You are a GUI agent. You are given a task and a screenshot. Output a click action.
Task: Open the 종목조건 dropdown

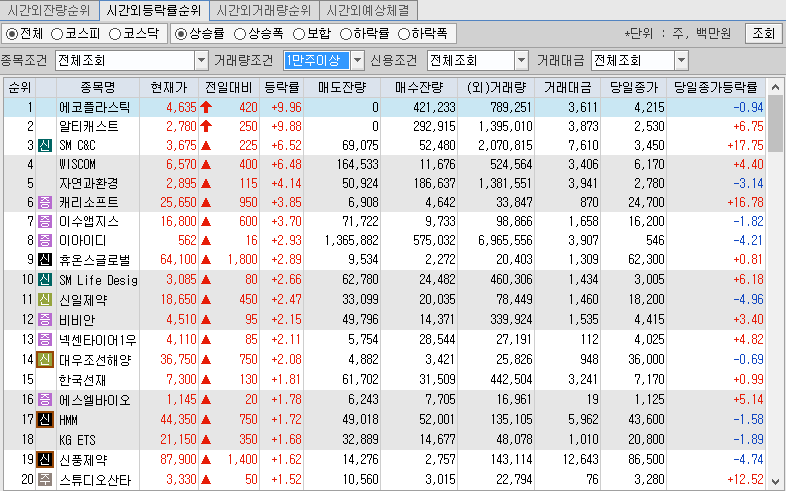click(202, 61)
